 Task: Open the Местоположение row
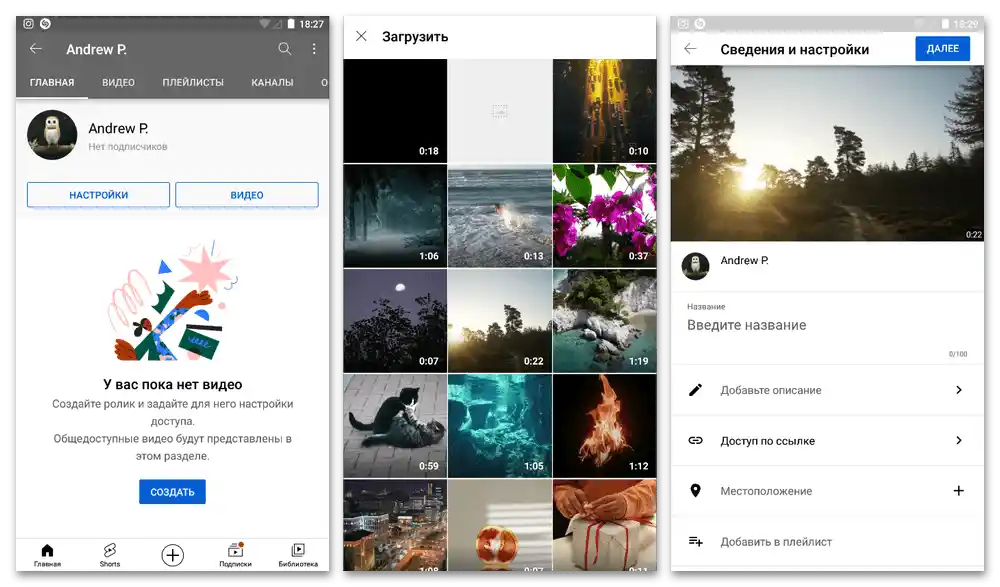[x=827, y=491]
